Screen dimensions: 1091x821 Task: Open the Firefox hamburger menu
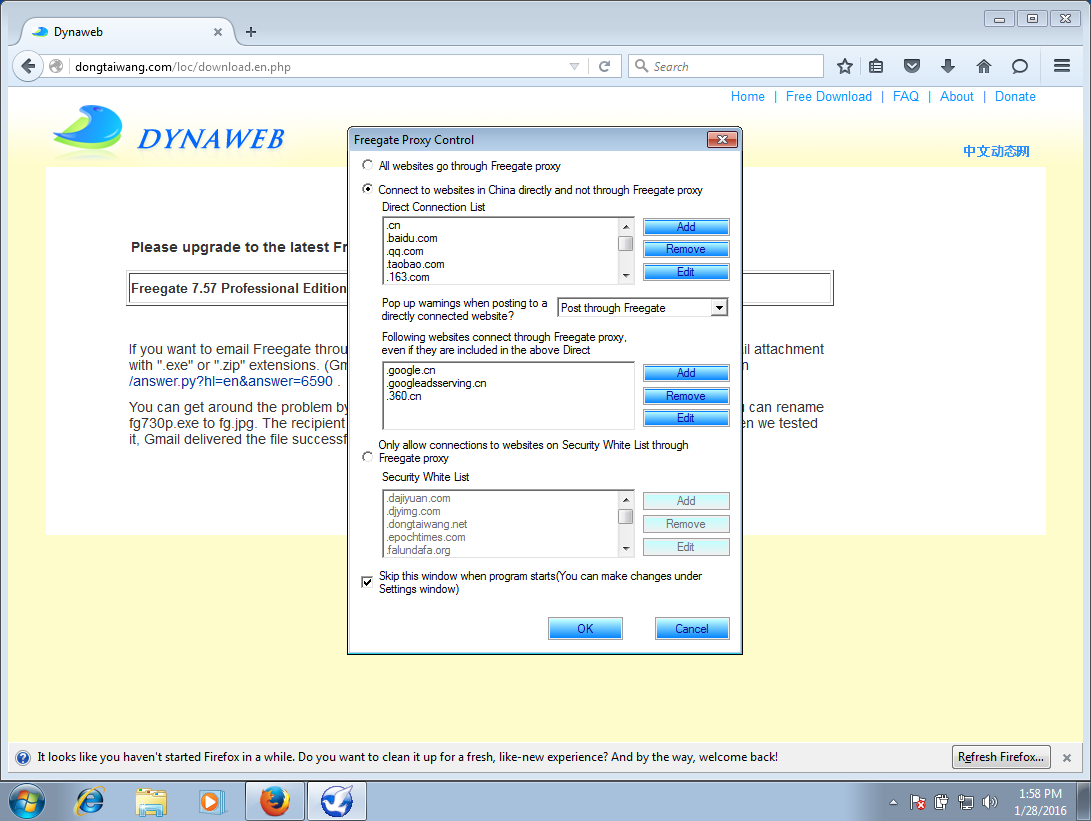pos(1062,66)
